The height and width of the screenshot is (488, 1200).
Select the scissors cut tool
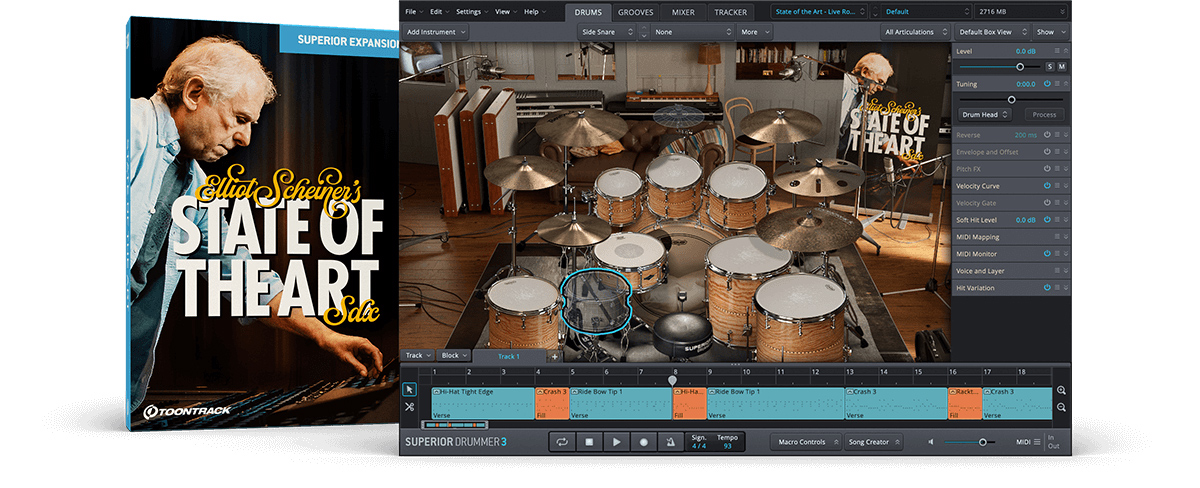click(409, 406)
